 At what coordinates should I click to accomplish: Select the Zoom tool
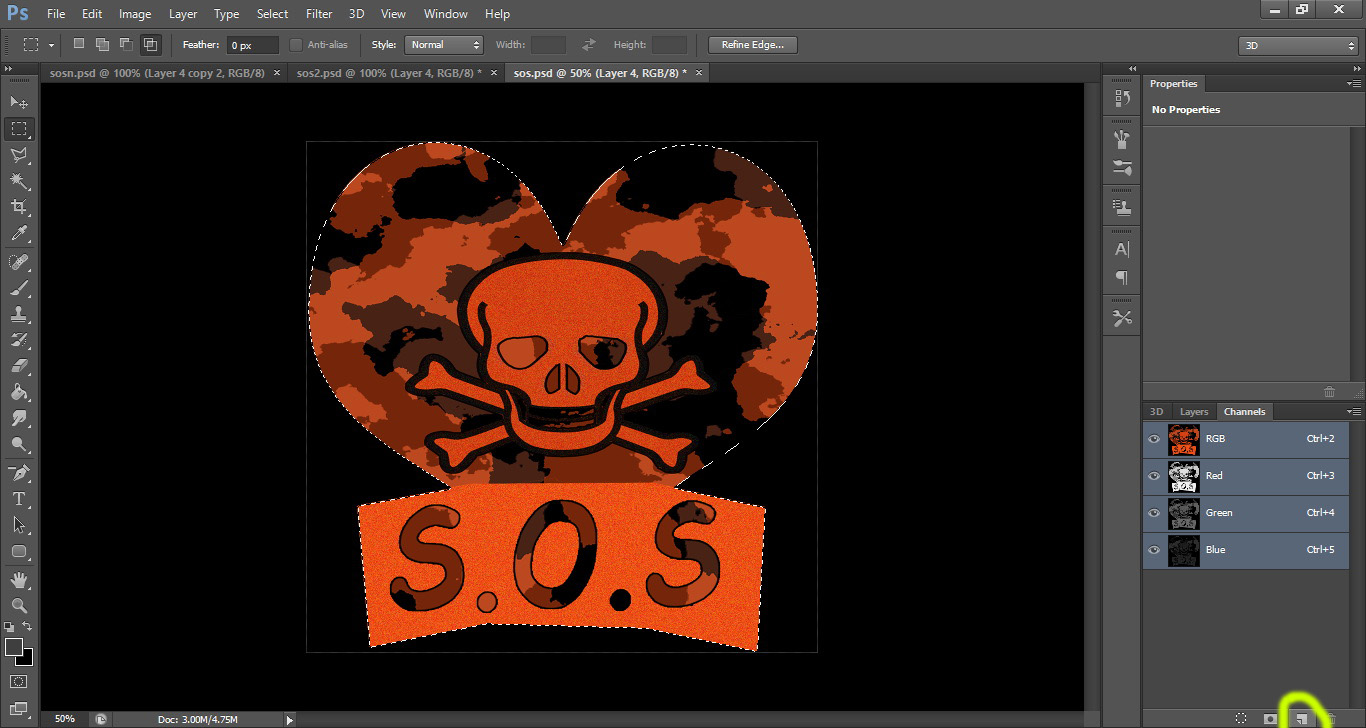tap(19, 605)
